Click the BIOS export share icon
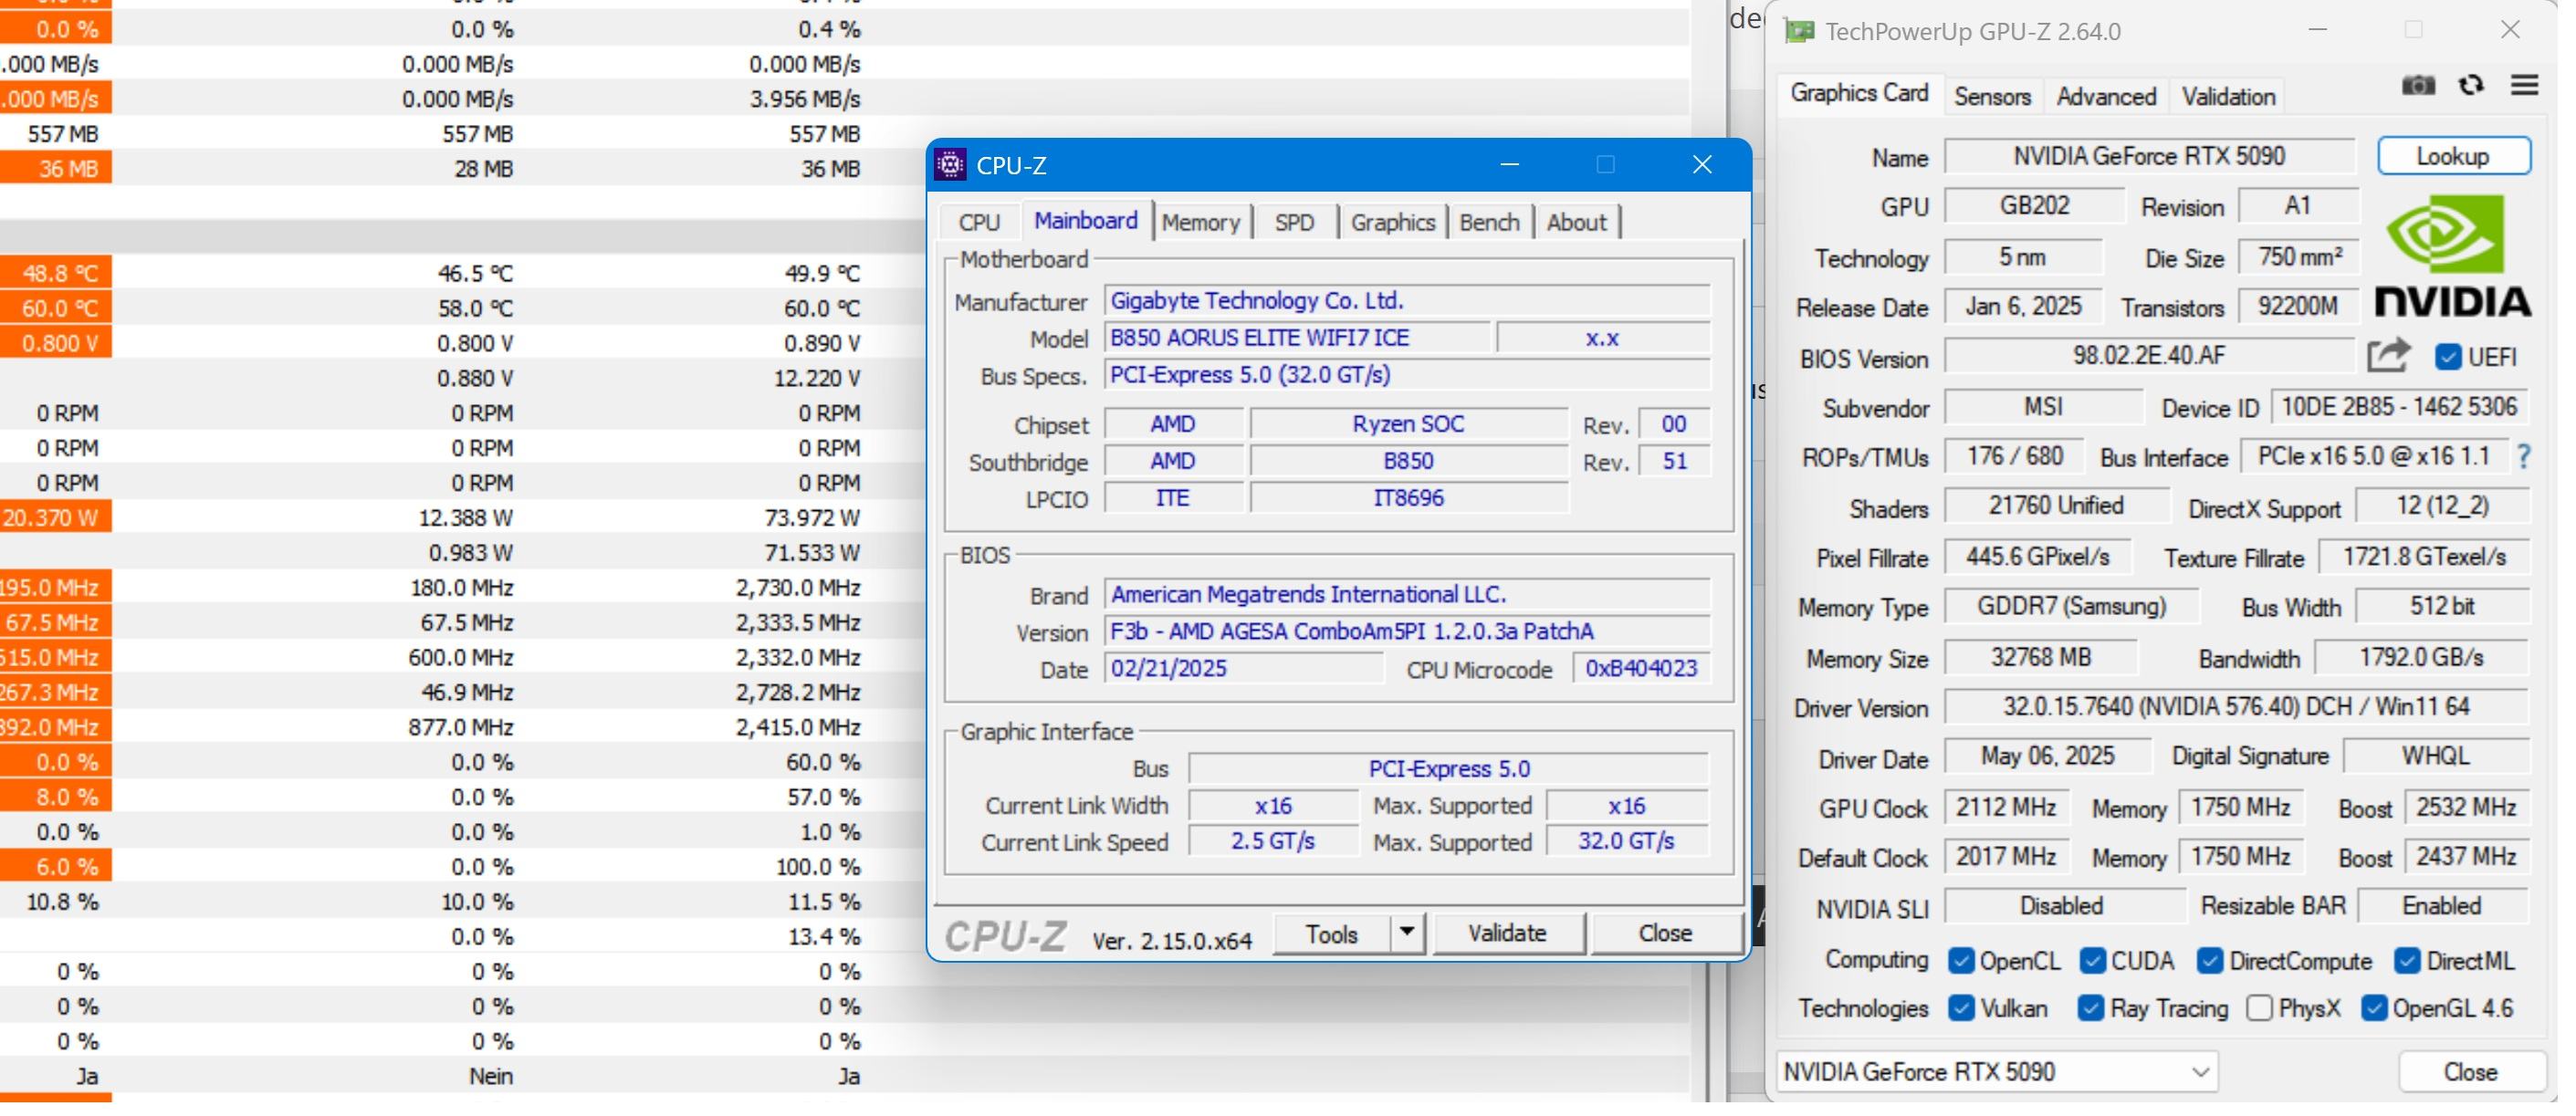Screen dimensions: 2576x1116 point(2388,355)
